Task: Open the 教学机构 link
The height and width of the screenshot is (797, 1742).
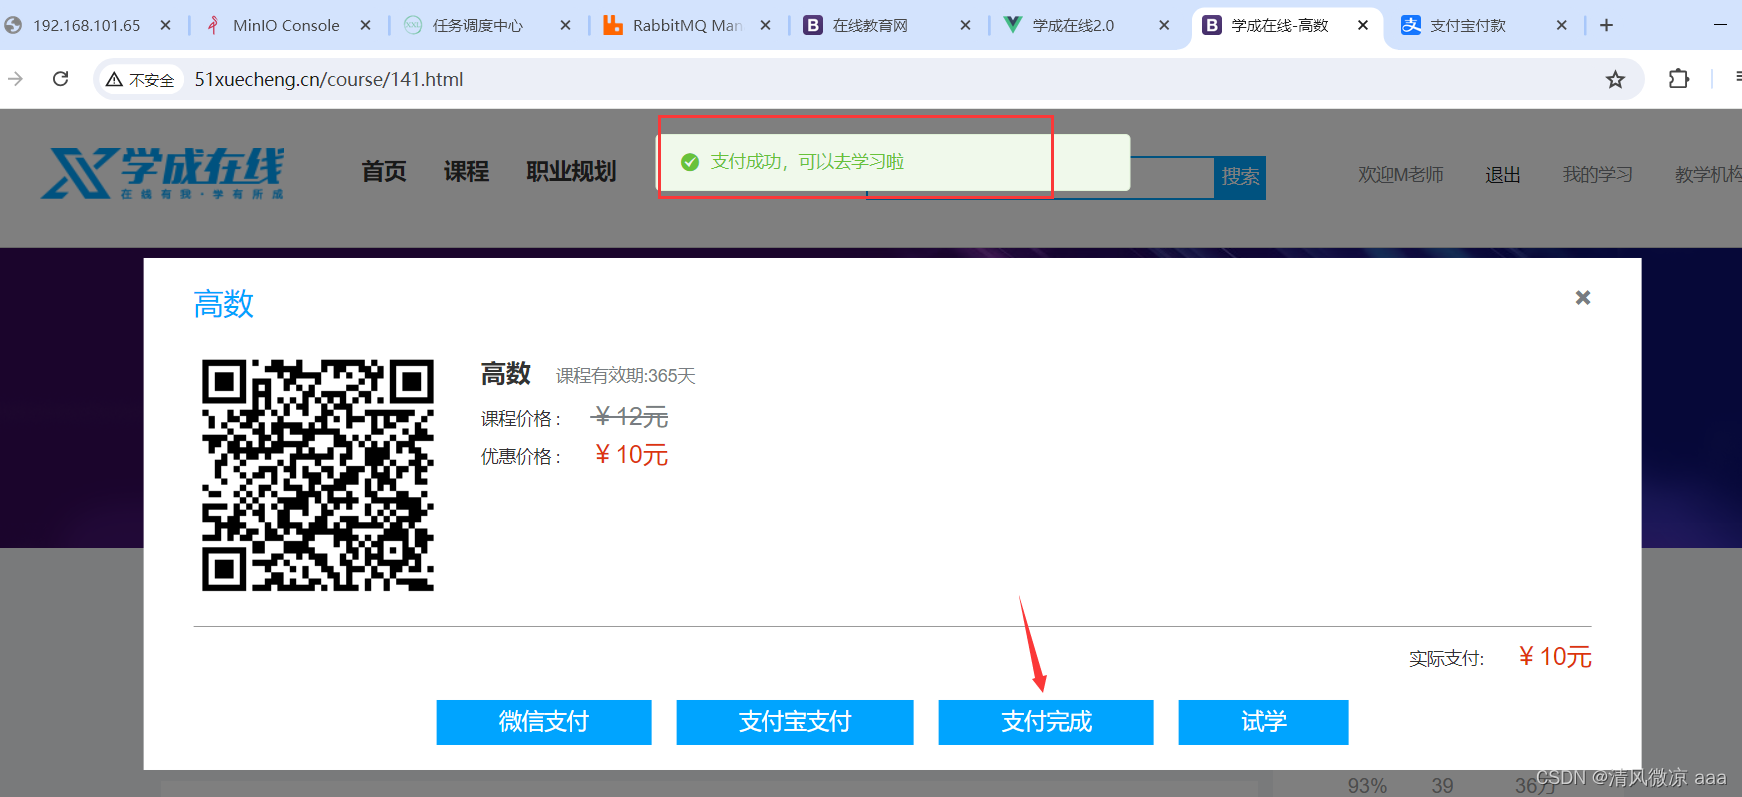Action: coord(1708,175)
